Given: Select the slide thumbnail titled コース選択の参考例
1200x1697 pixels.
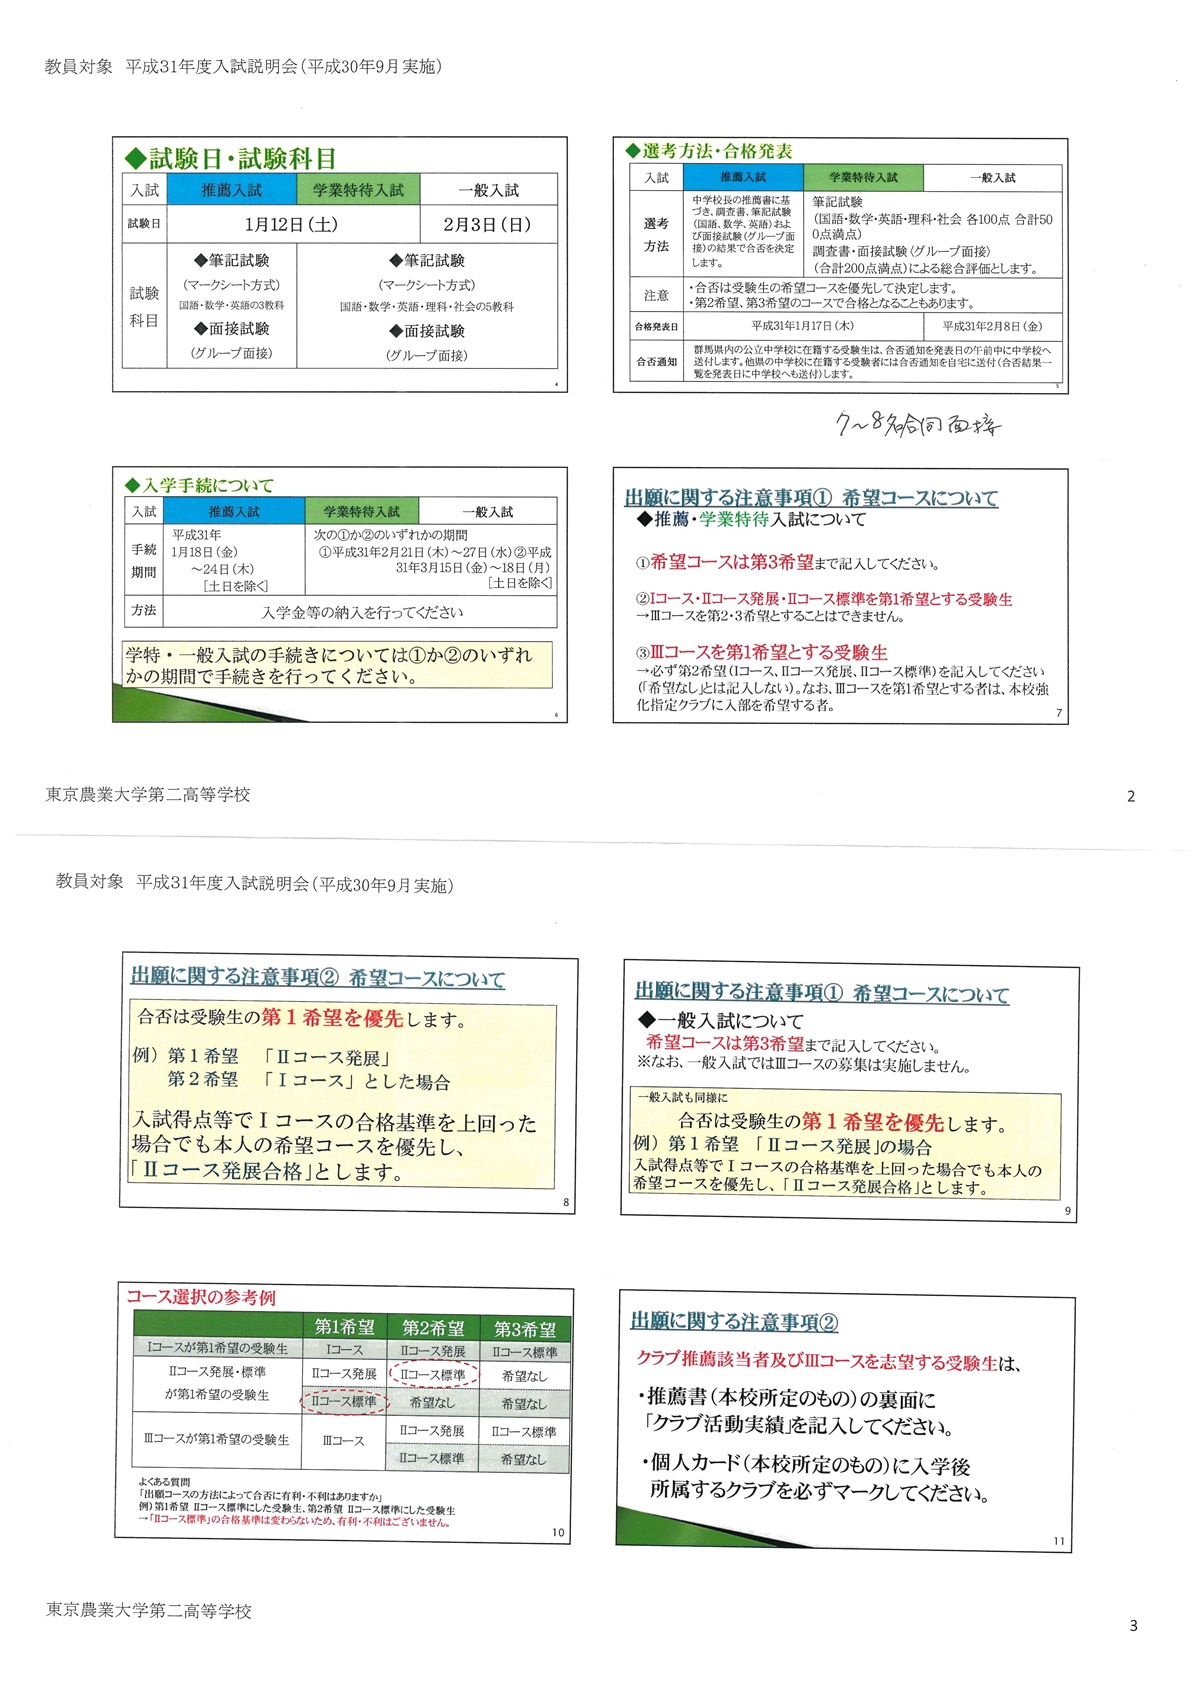Looking at the screenshot, I should point(344,1412).
